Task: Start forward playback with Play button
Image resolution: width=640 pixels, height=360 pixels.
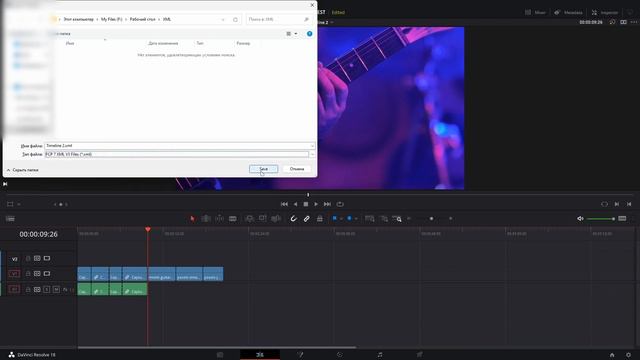Action: (316, 204)
